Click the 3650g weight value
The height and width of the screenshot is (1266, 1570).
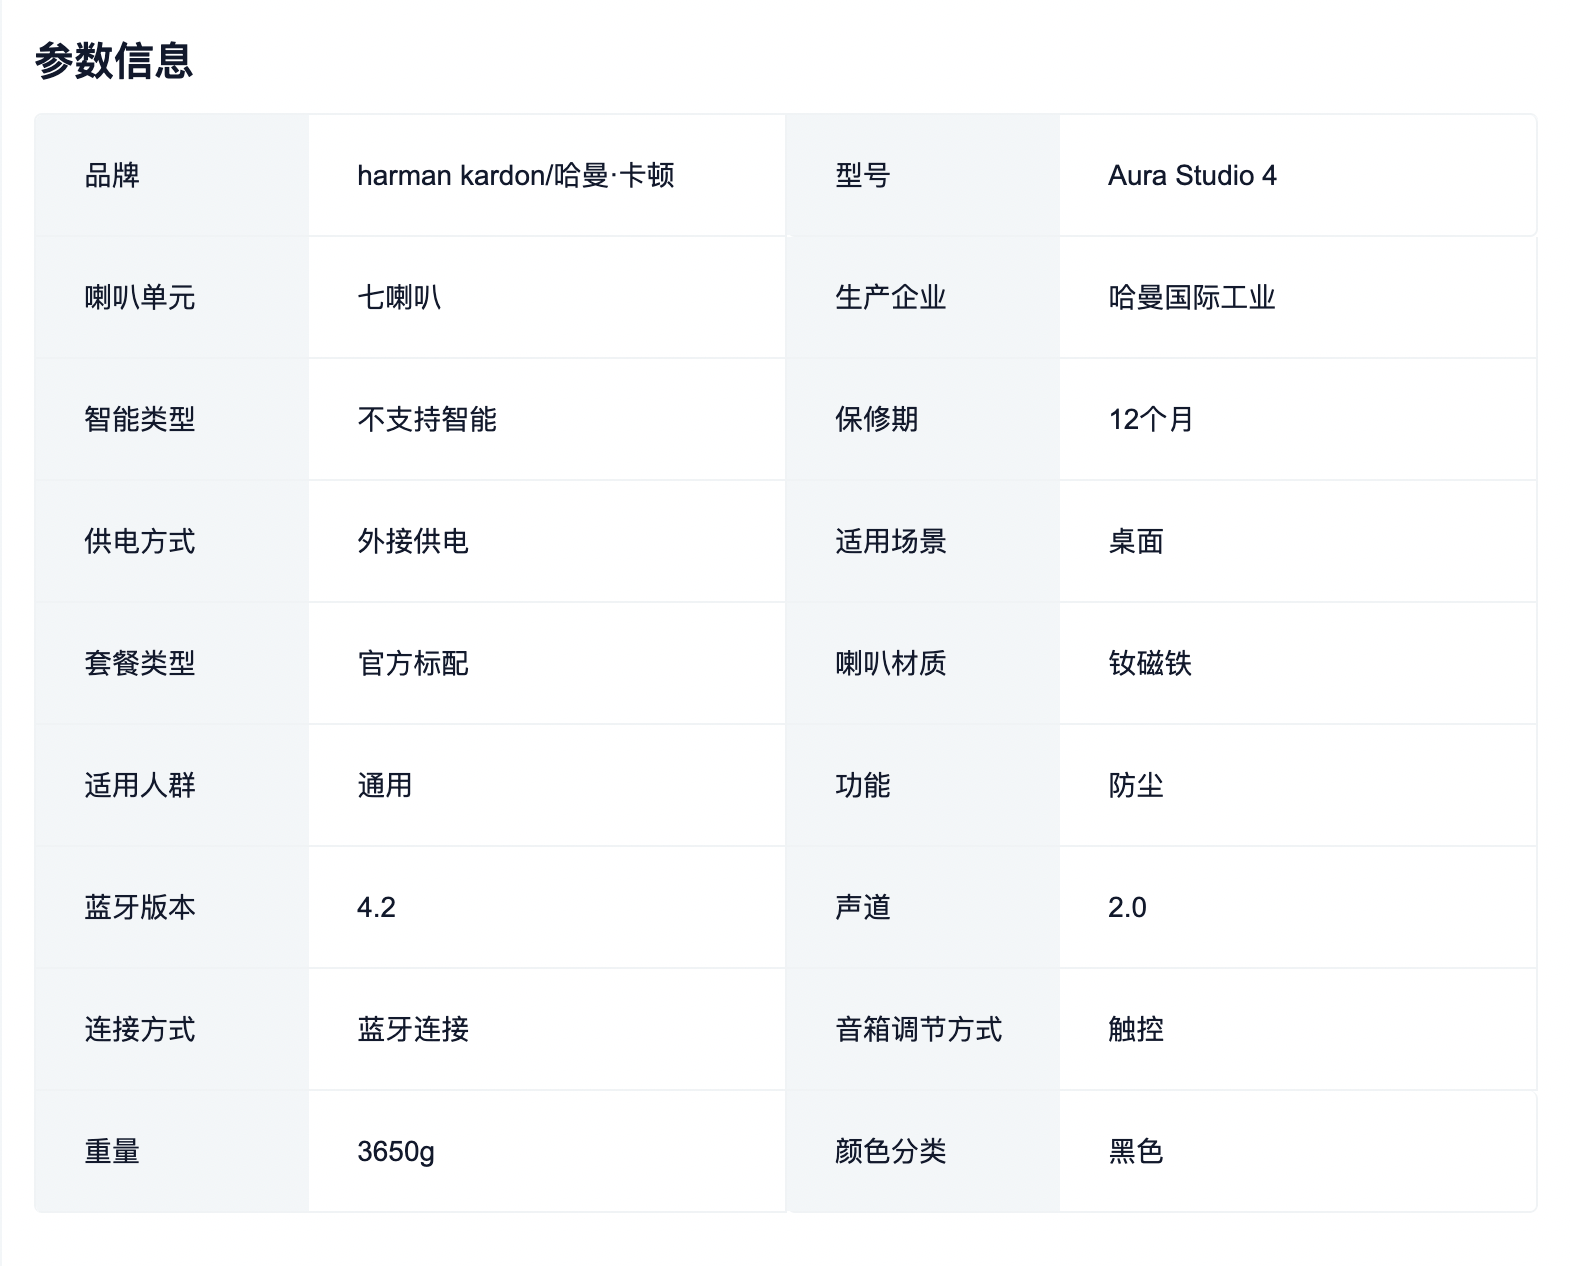(x=396, y=1152)
